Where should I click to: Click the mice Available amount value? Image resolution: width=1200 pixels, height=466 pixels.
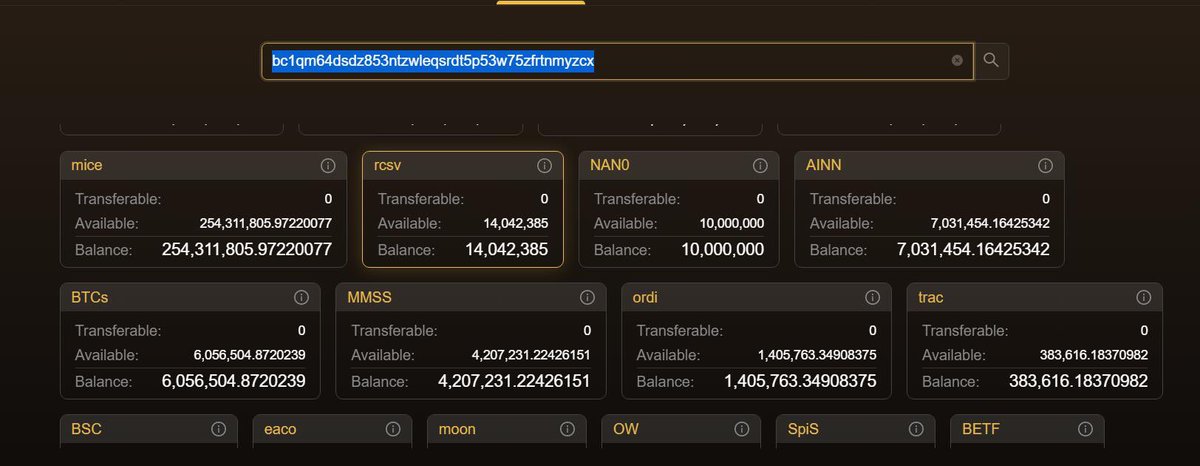click(266, 223)
